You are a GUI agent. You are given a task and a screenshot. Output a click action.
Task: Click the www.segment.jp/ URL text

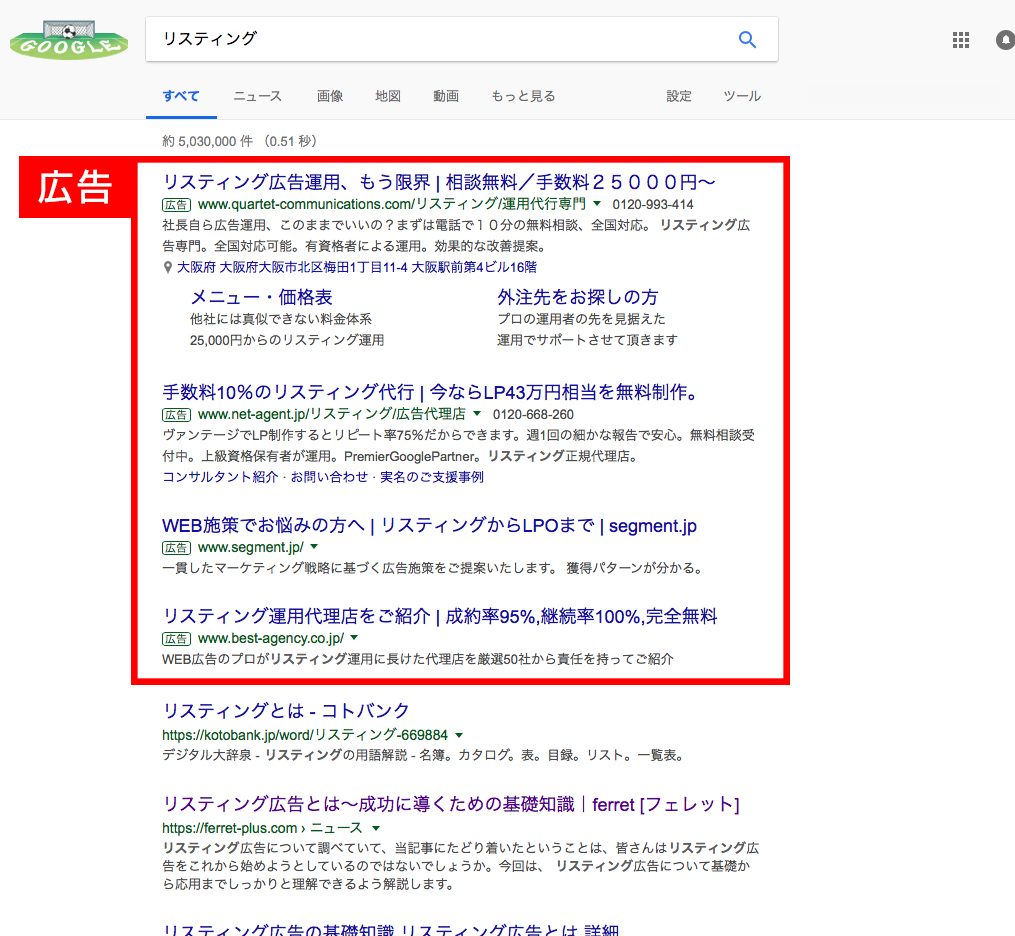point(251,548)
